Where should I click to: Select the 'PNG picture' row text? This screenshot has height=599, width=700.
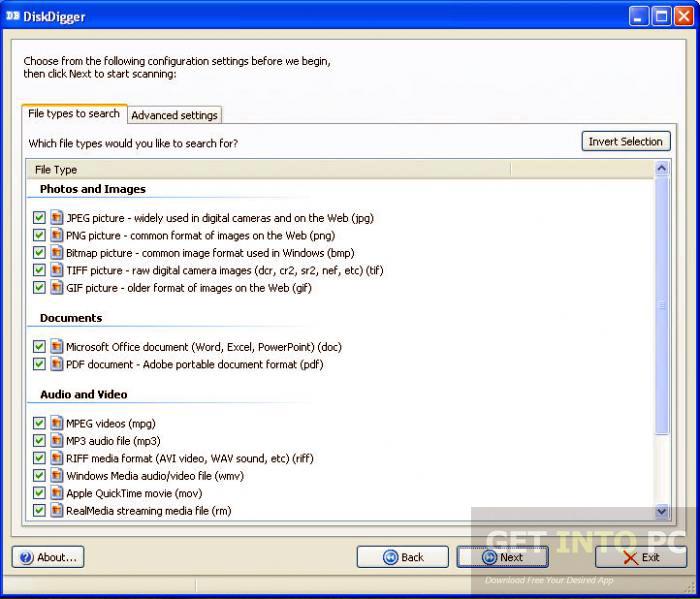(x=200, y=235)
